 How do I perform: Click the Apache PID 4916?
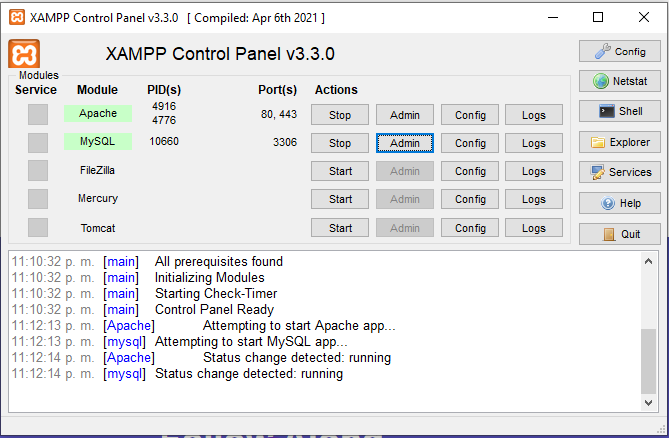click(164, 106)
